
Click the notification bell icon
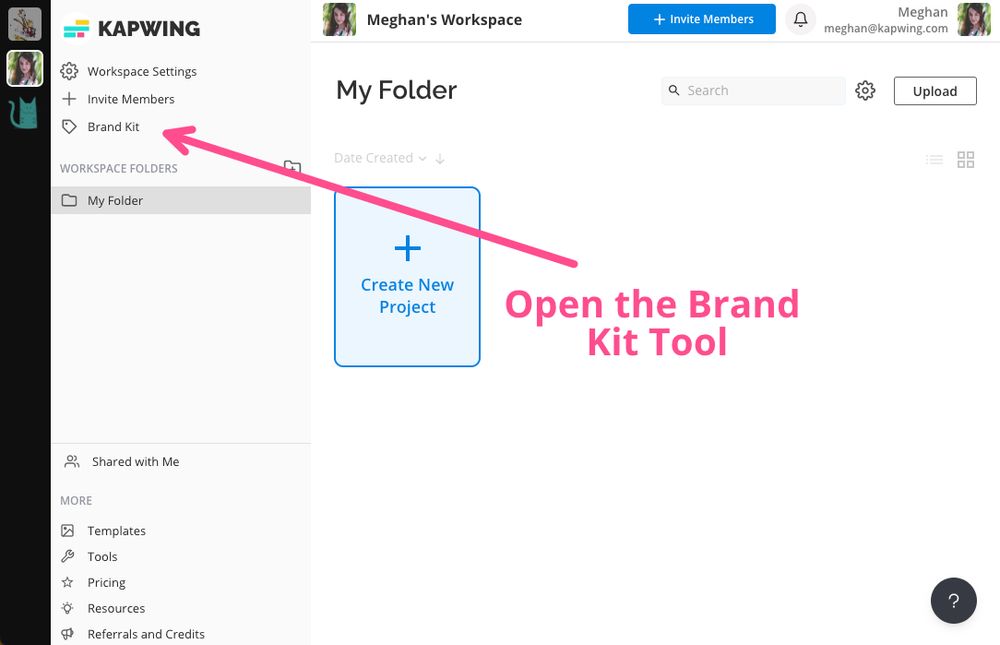click(800, 19)
